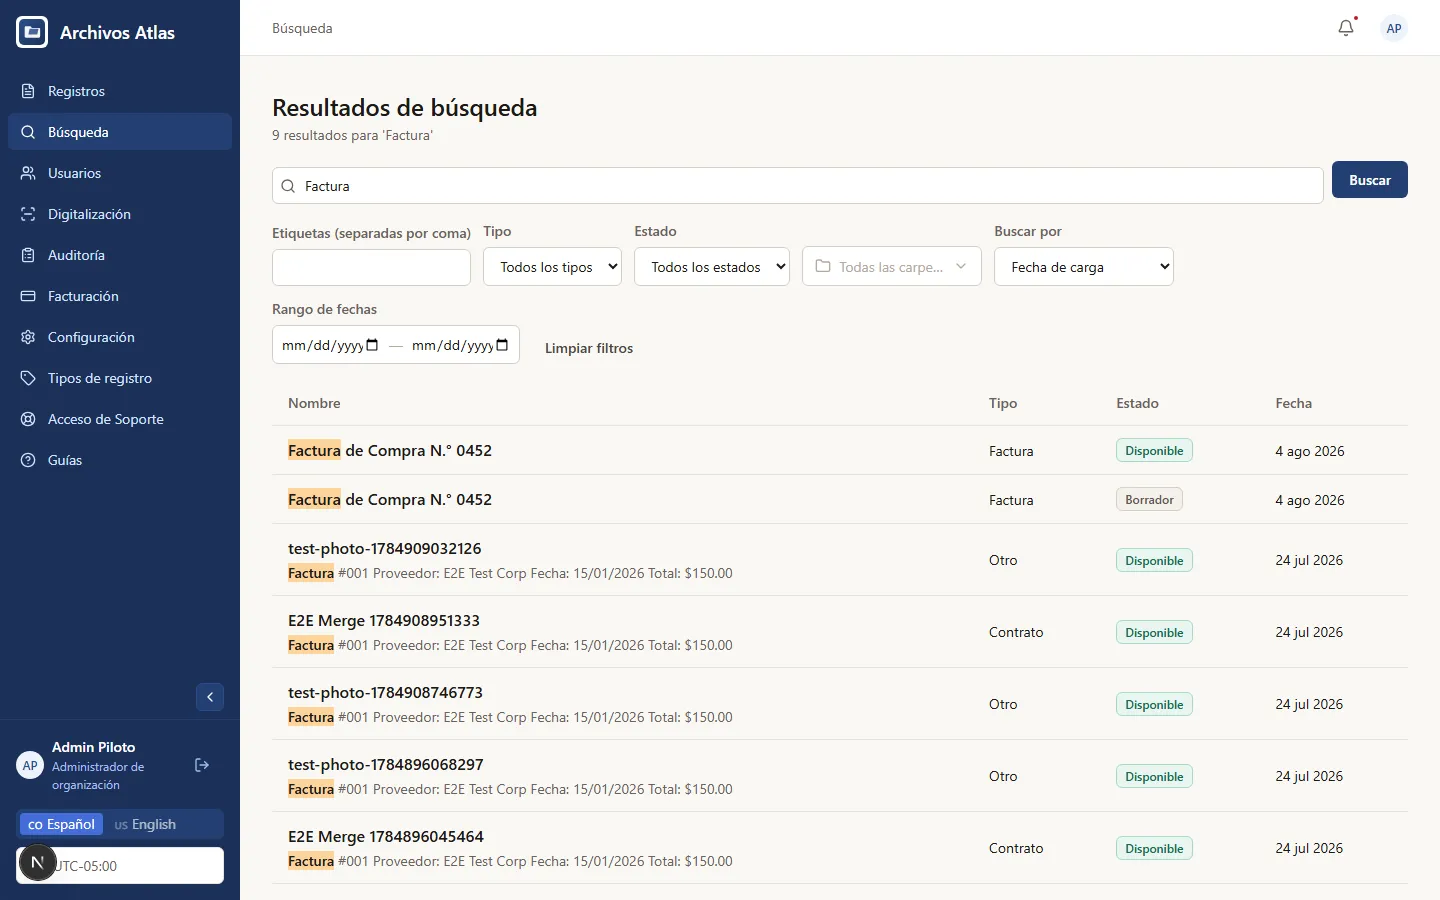Switch language to English

point(145,824)
